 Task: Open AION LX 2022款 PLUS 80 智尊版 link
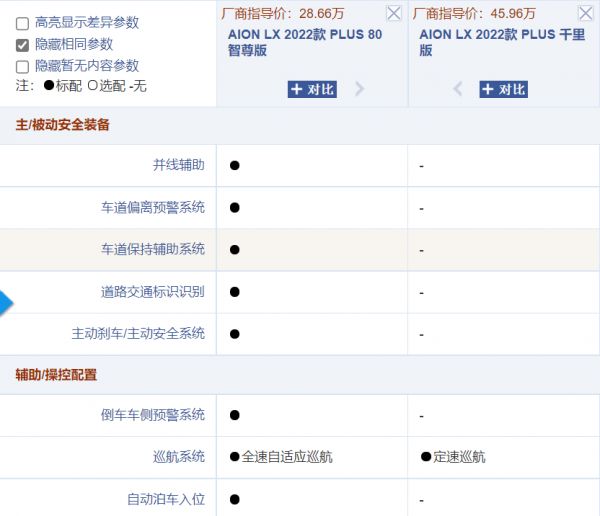[304, 42]
